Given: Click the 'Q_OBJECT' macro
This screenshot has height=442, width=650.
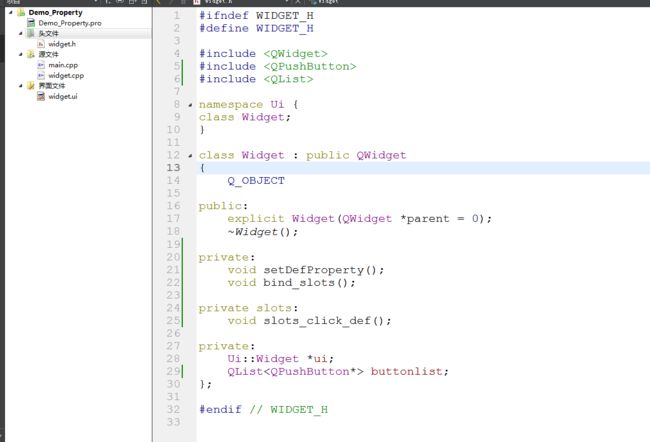Looking at the screenshot, I should [256, 181].
